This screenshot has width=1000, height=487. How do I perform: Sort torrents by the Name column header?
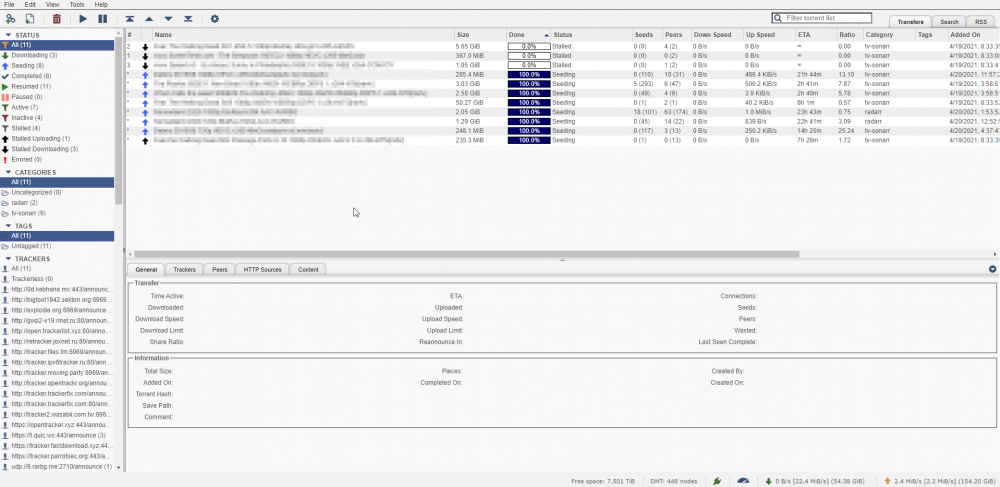tap(303, 34)
